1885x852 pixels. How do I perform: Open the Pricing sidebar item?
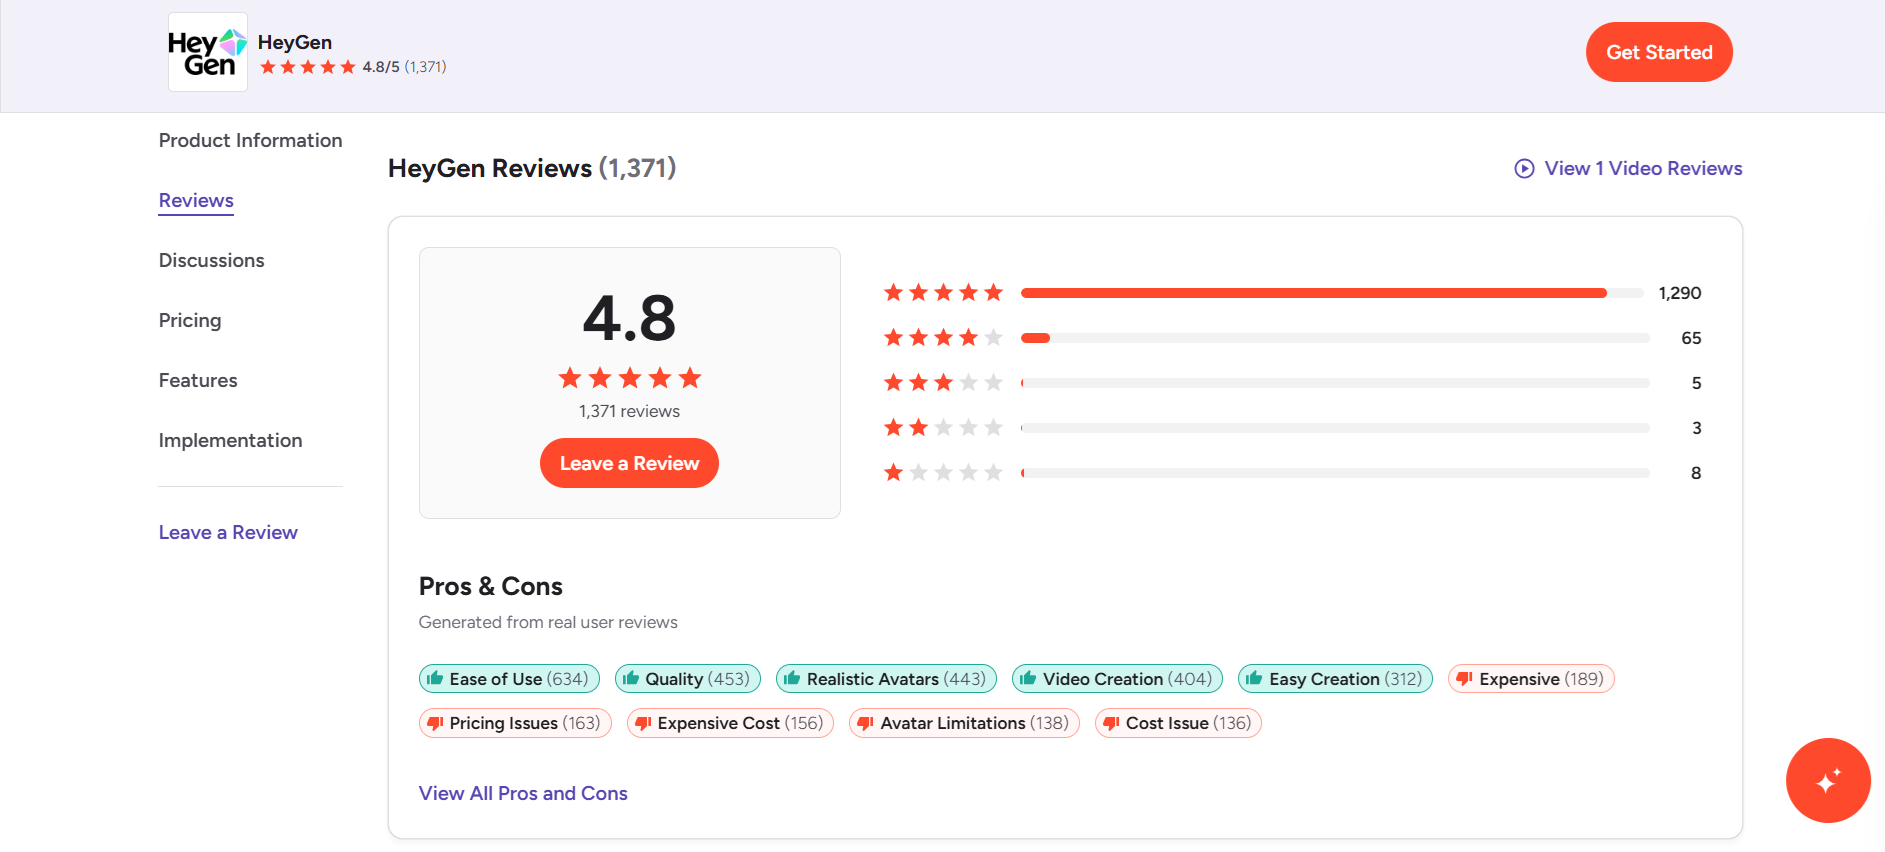click(190, 320)
